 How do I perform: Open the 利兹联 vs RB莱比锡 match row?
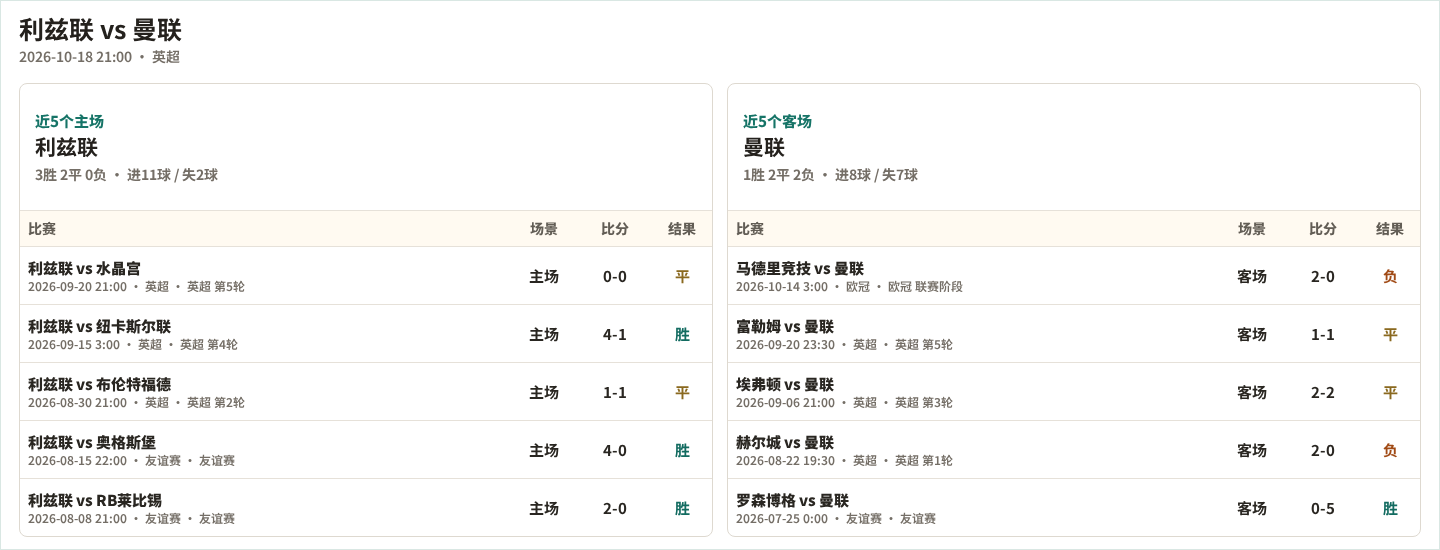tap(366, 508)
